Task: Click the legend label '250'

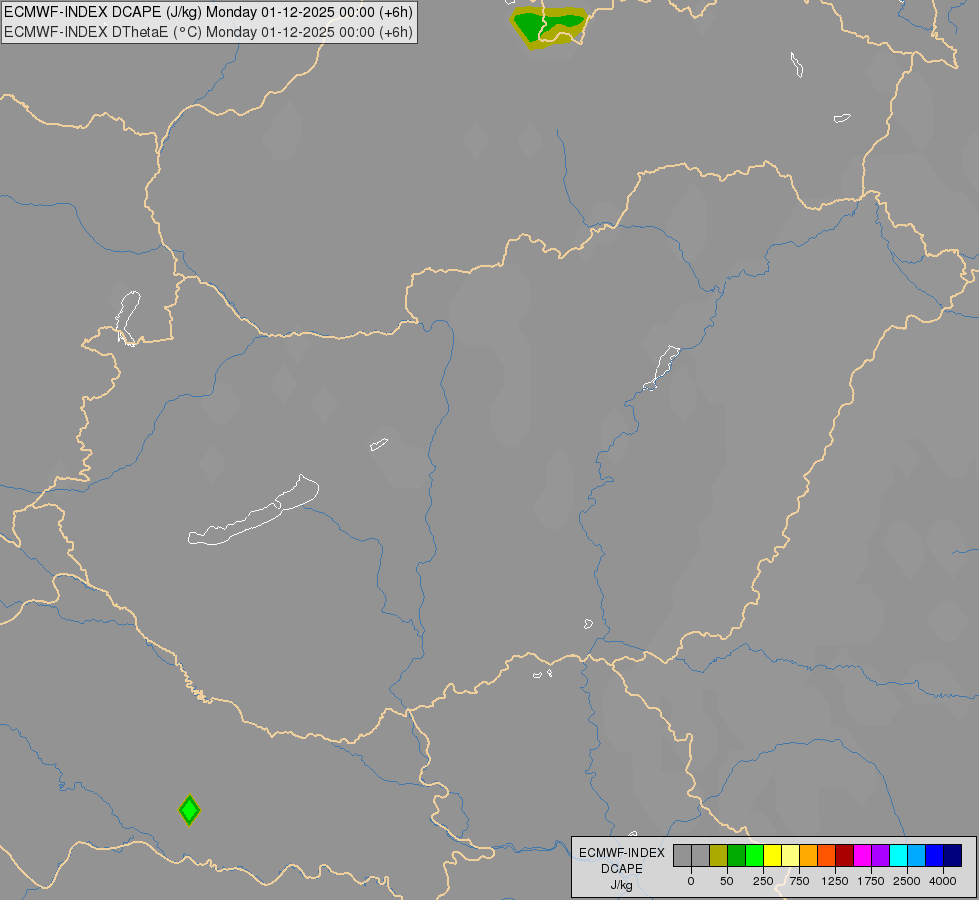Action: [x=763, y=881]
